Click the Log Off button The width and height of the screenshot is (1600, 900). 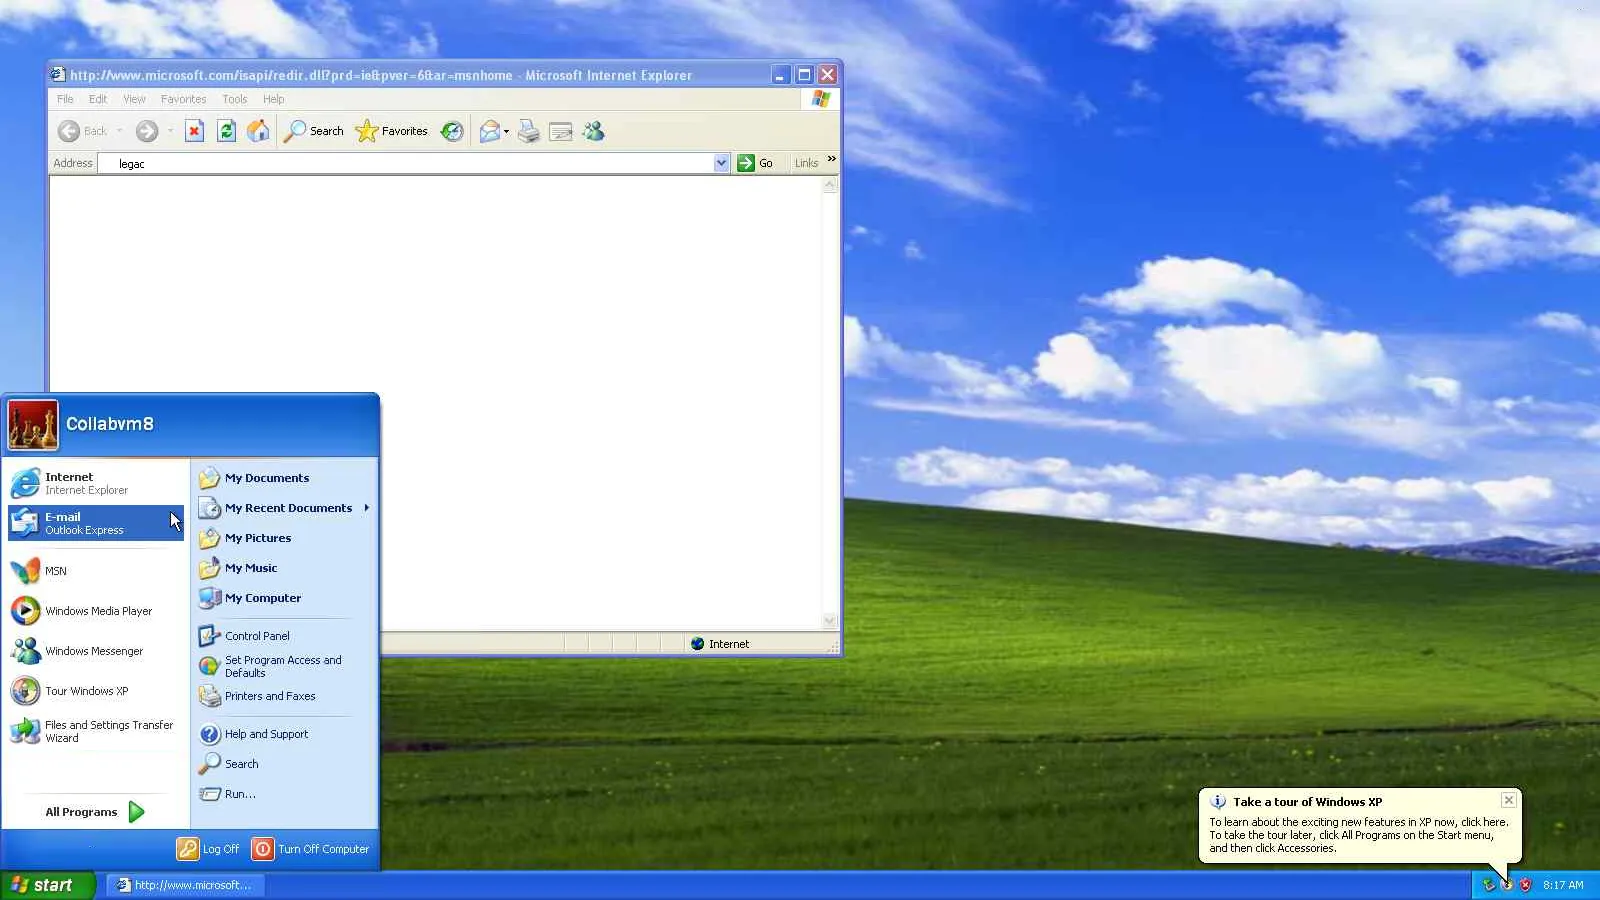pyautogui.click(x=209, y=849)
